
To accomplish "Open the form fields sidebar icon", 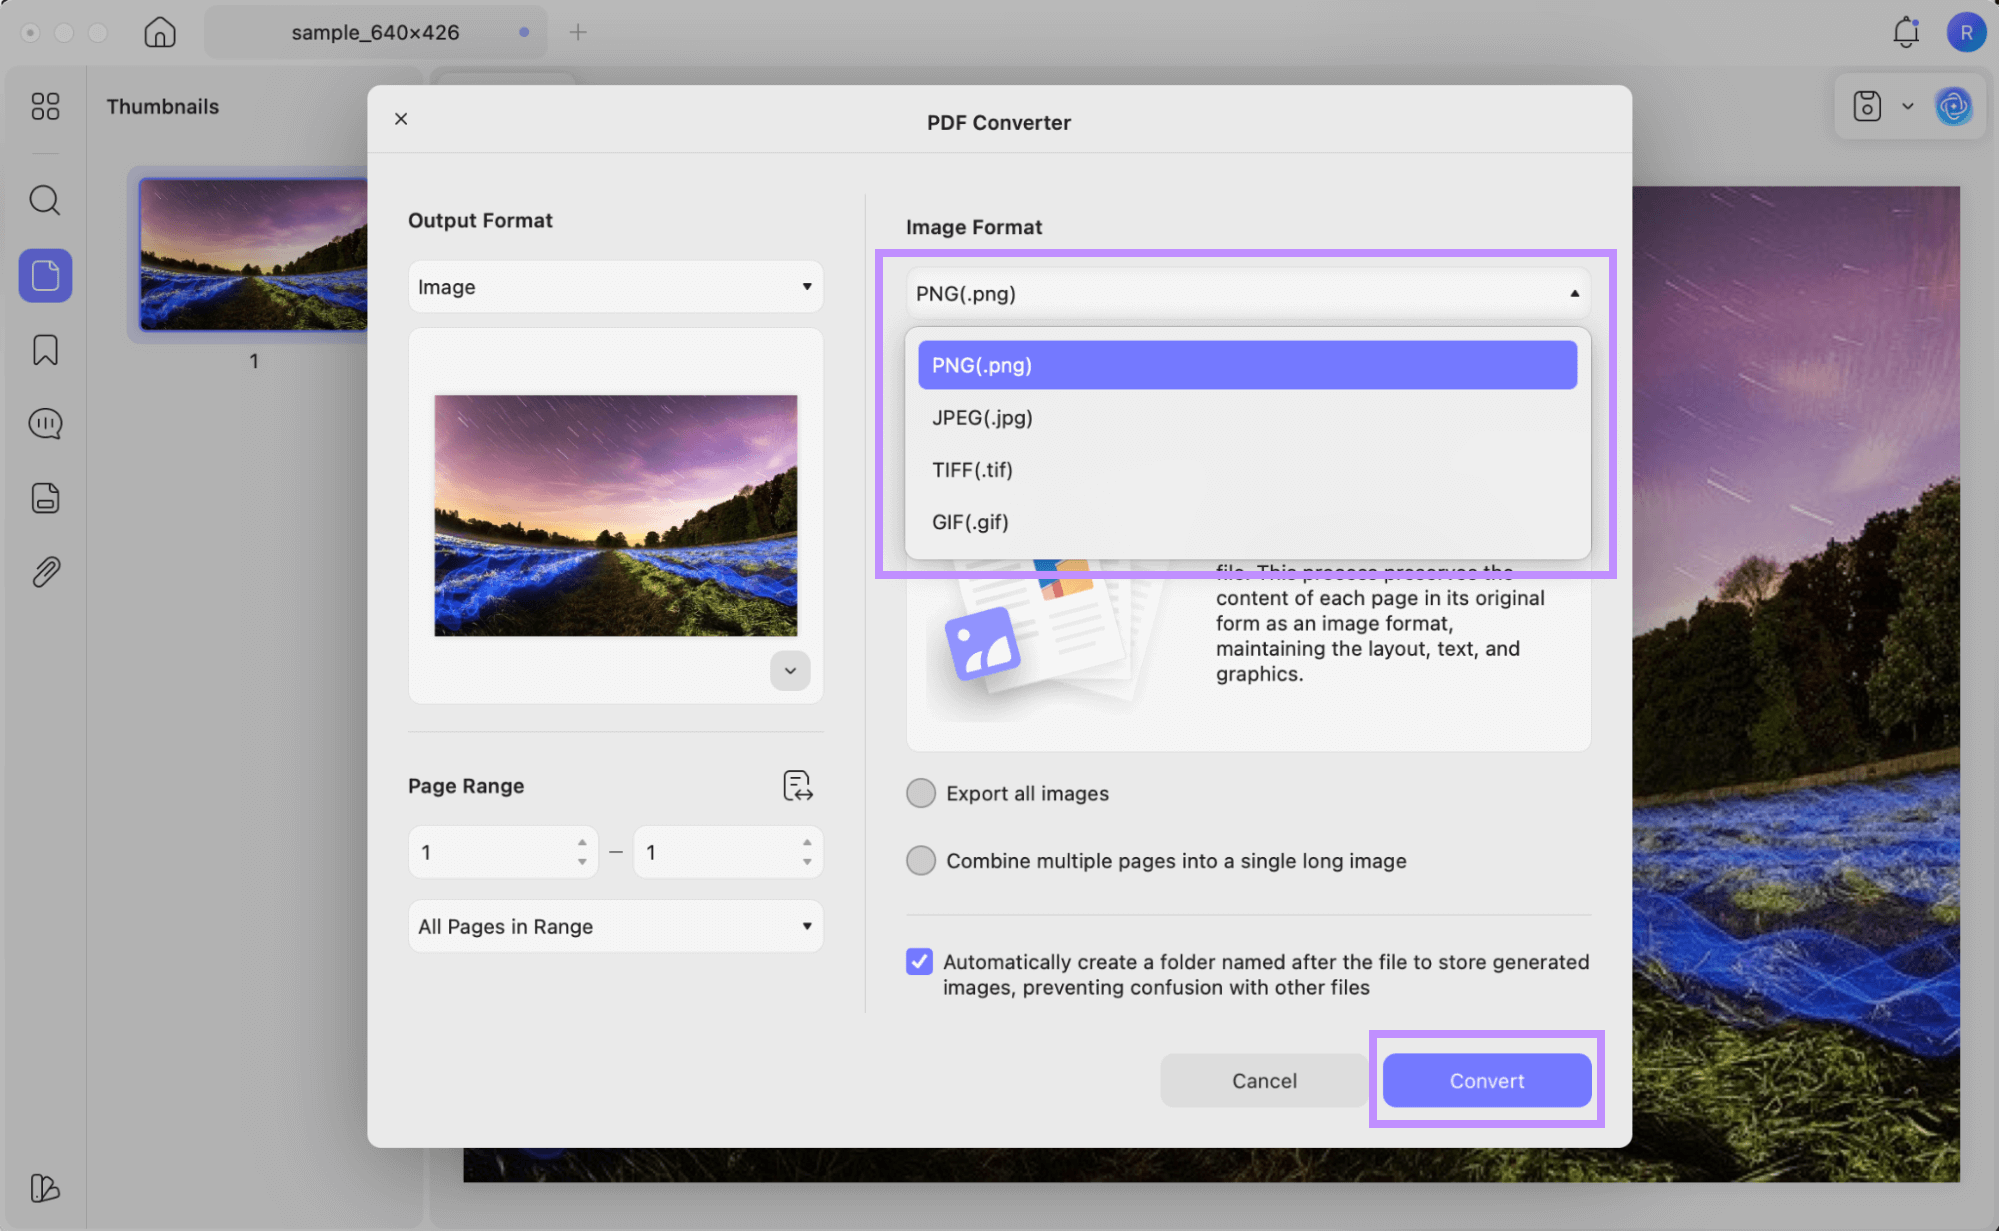I will [x=45, y=498].
